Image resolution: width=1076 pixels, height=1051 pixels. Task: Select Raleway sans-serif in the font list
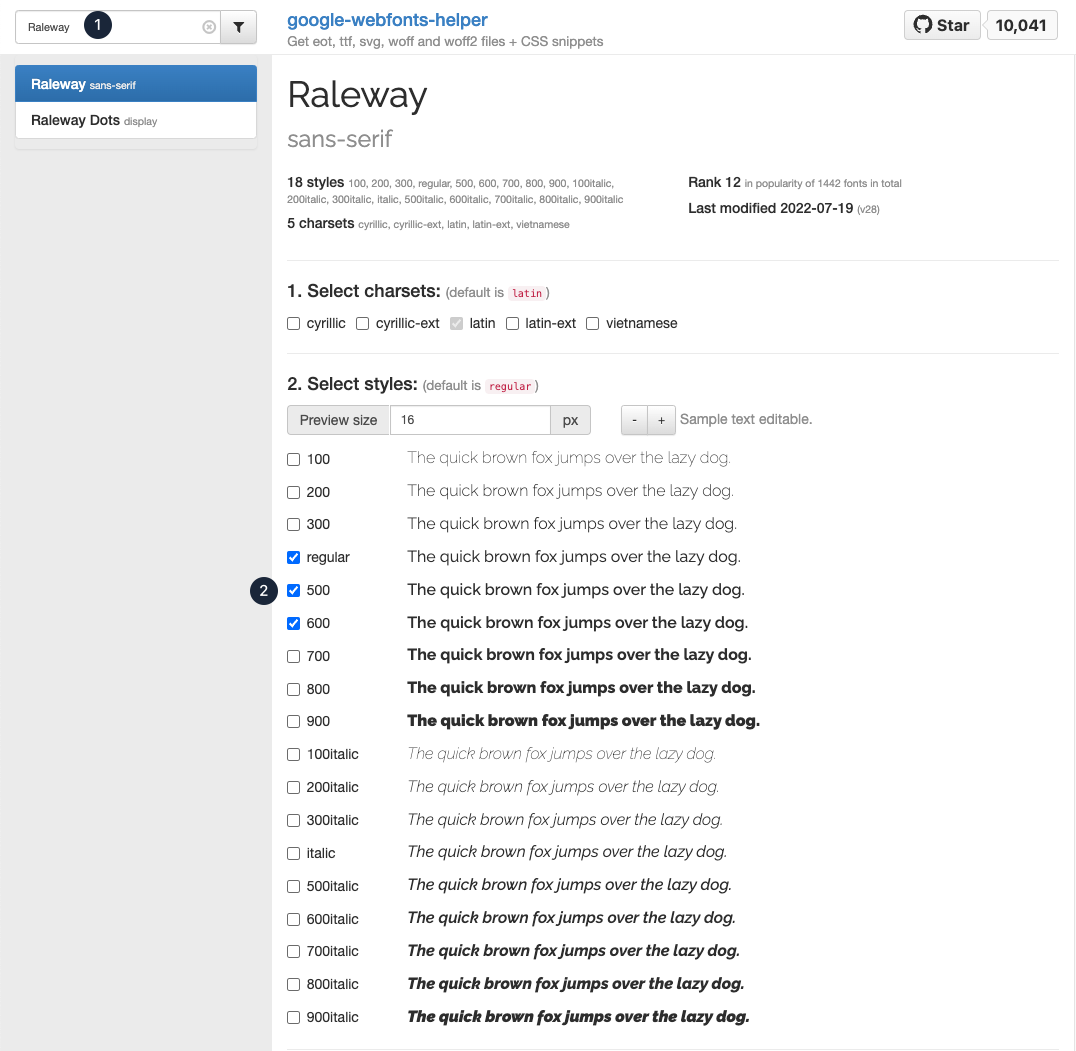pos(136,84)
